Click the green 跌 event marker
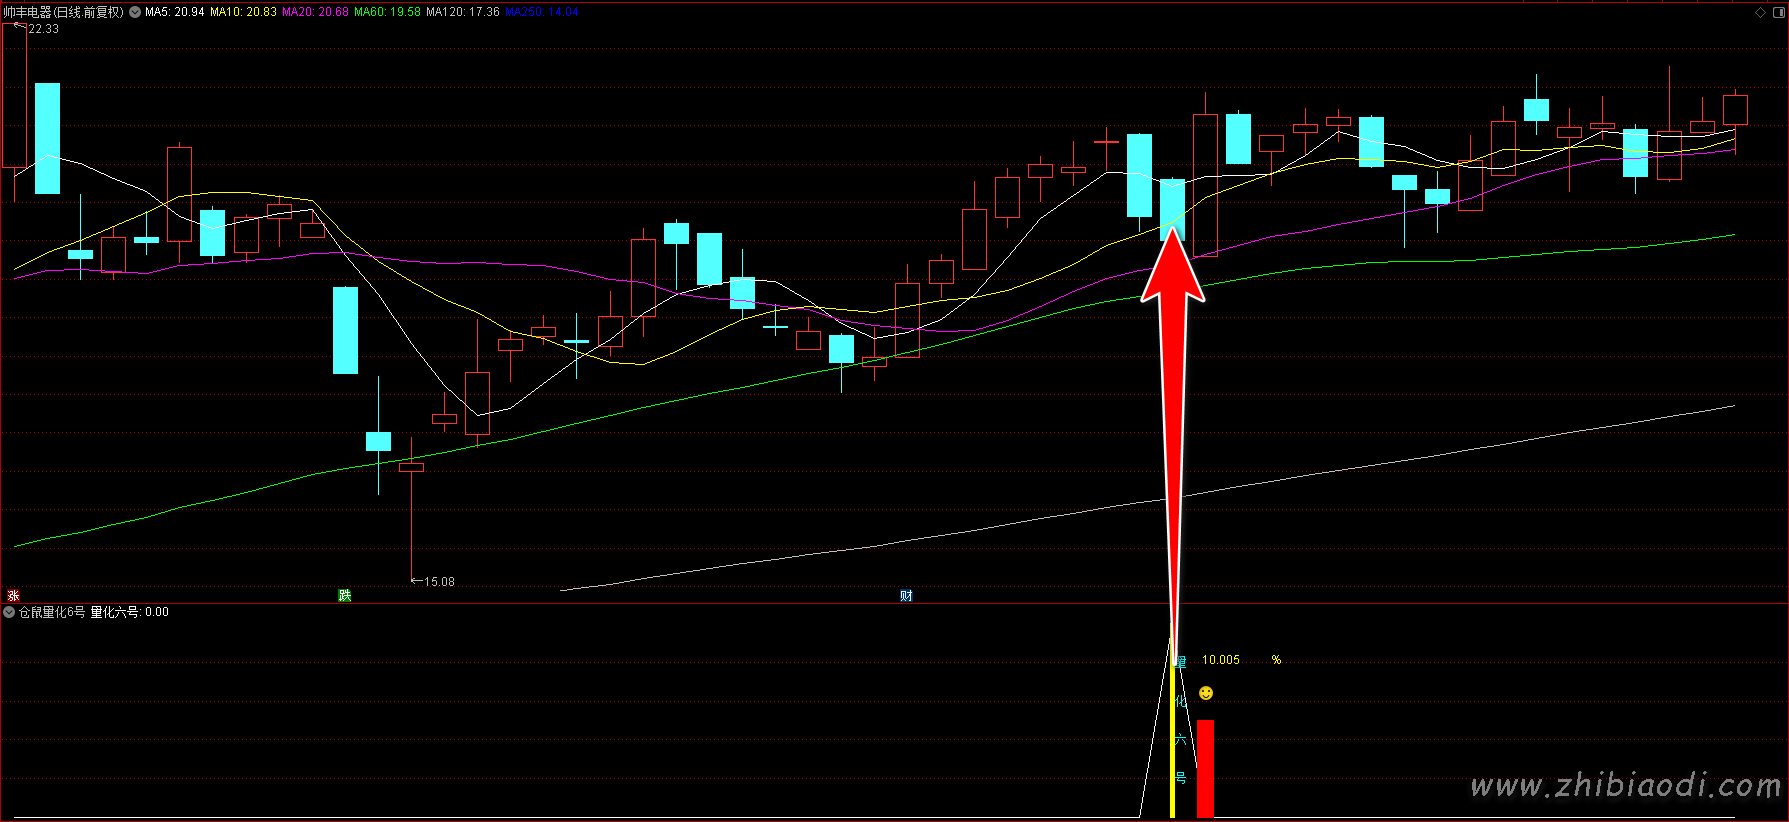This screenshot has height=822, width=1789. pos(345,596)
